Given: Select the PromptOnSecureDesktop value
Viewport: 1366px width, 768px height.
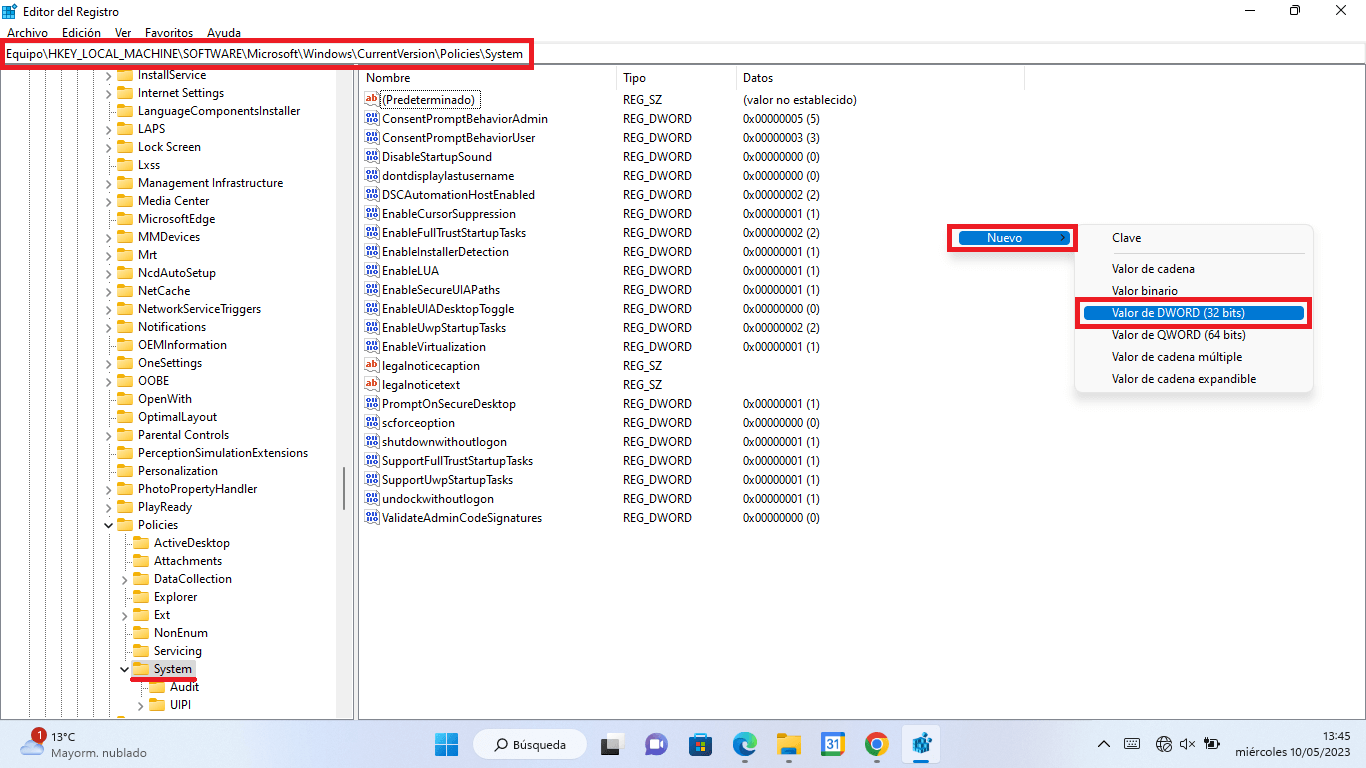Looking at the screenshot, I should click(448, 404).
